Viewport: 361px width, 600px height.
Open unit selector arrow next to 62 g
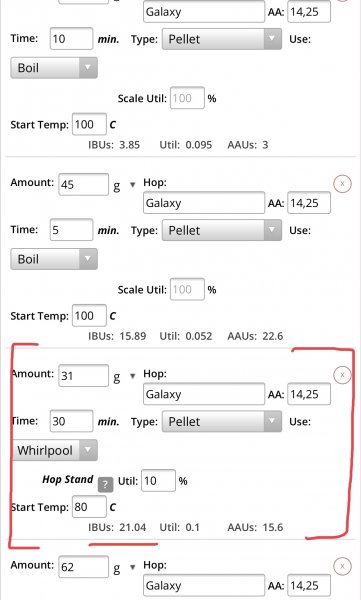click(x=132, y=567)
